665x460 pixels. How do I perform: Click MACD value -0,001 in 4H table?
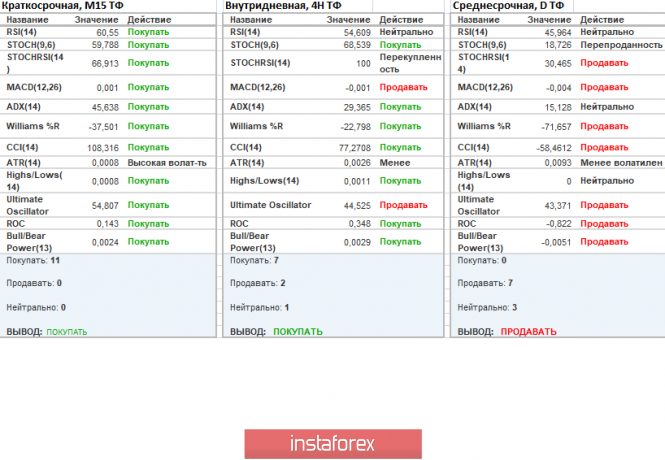358,88
